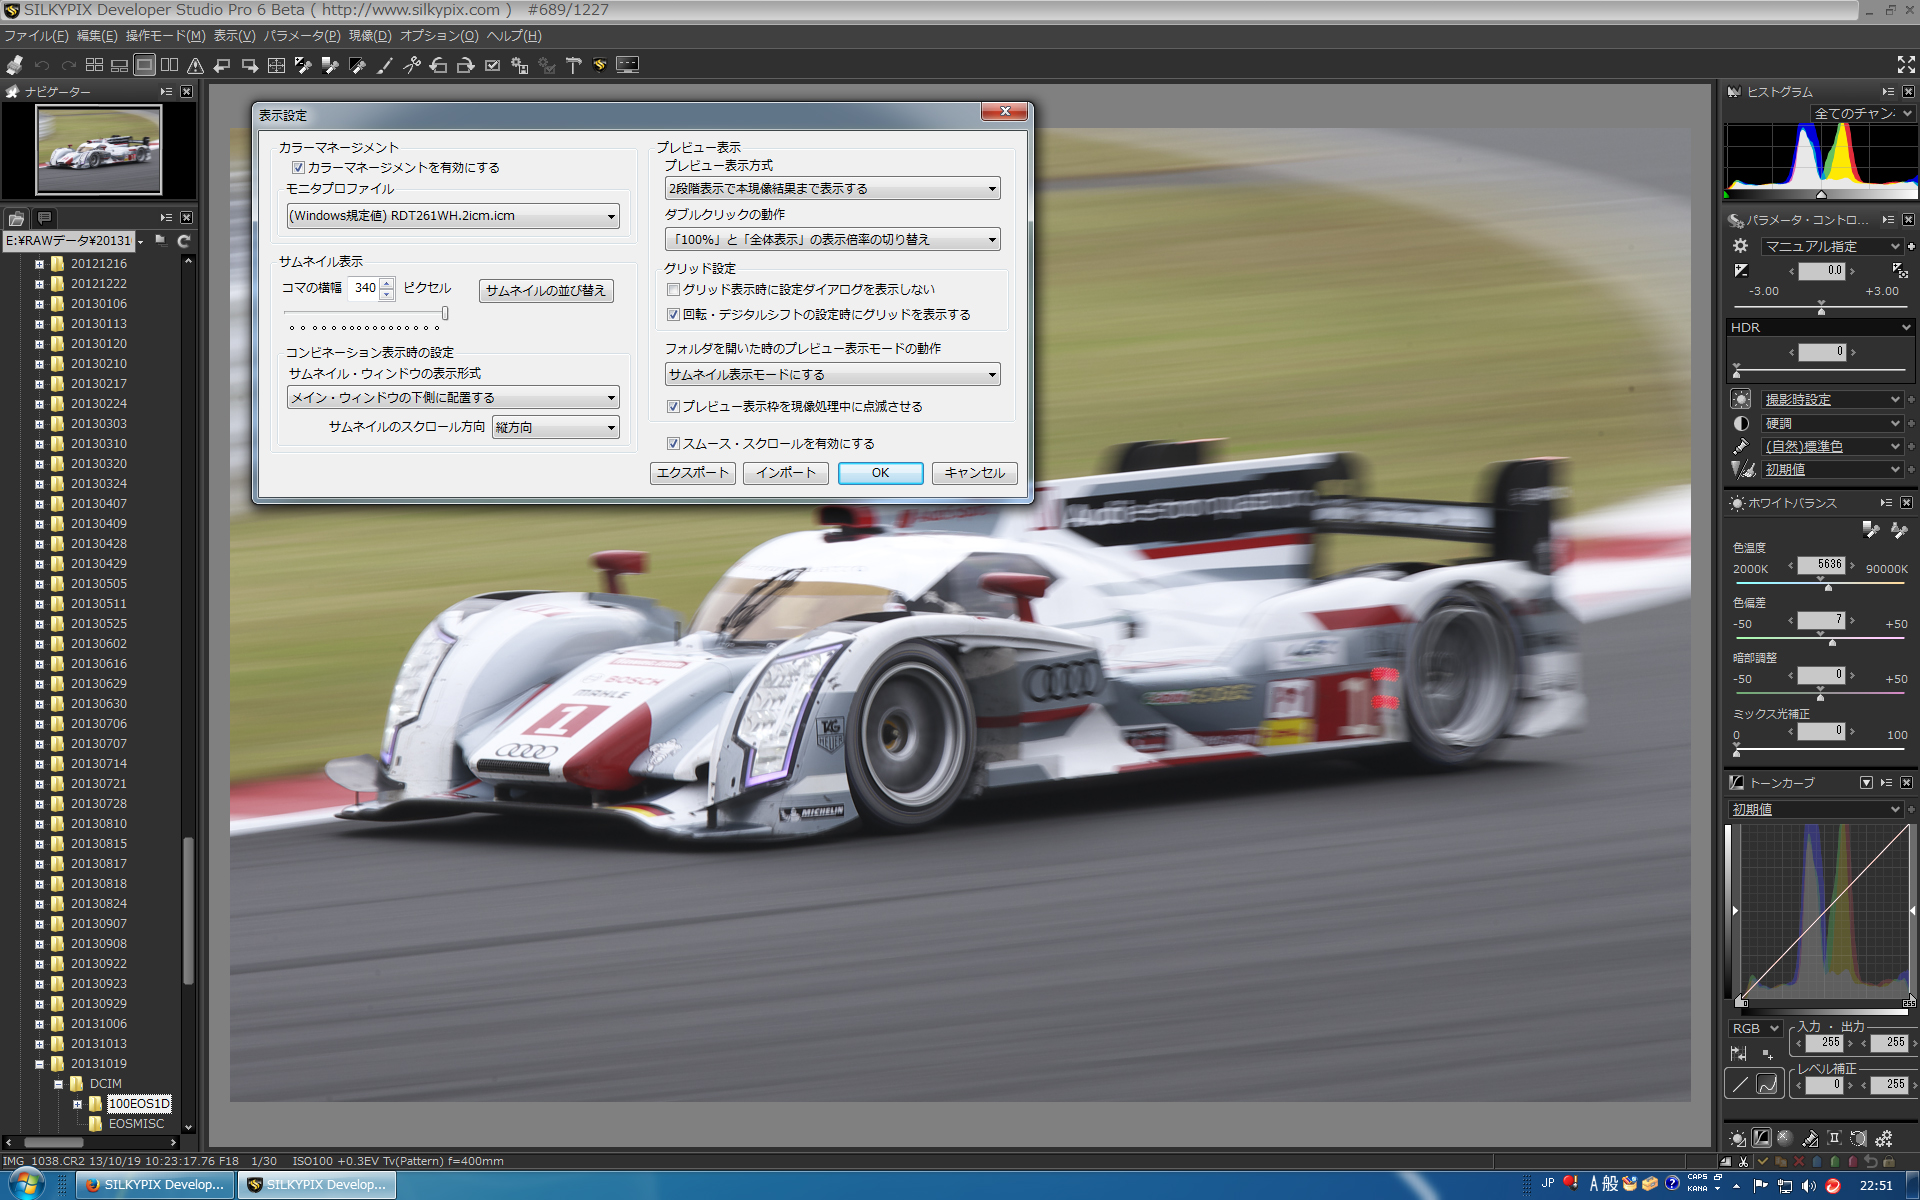The height and width of the screenshot is (1200, 1920).
Task: Click the navigator thumbnail of the race car
Action: tap(98, 150)
